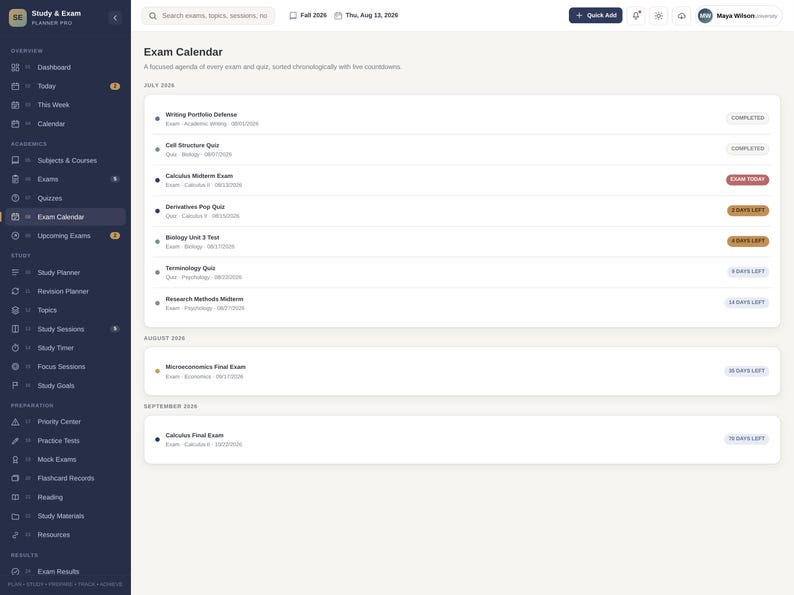Open Exam Results in sidebar

pos(65,571)
